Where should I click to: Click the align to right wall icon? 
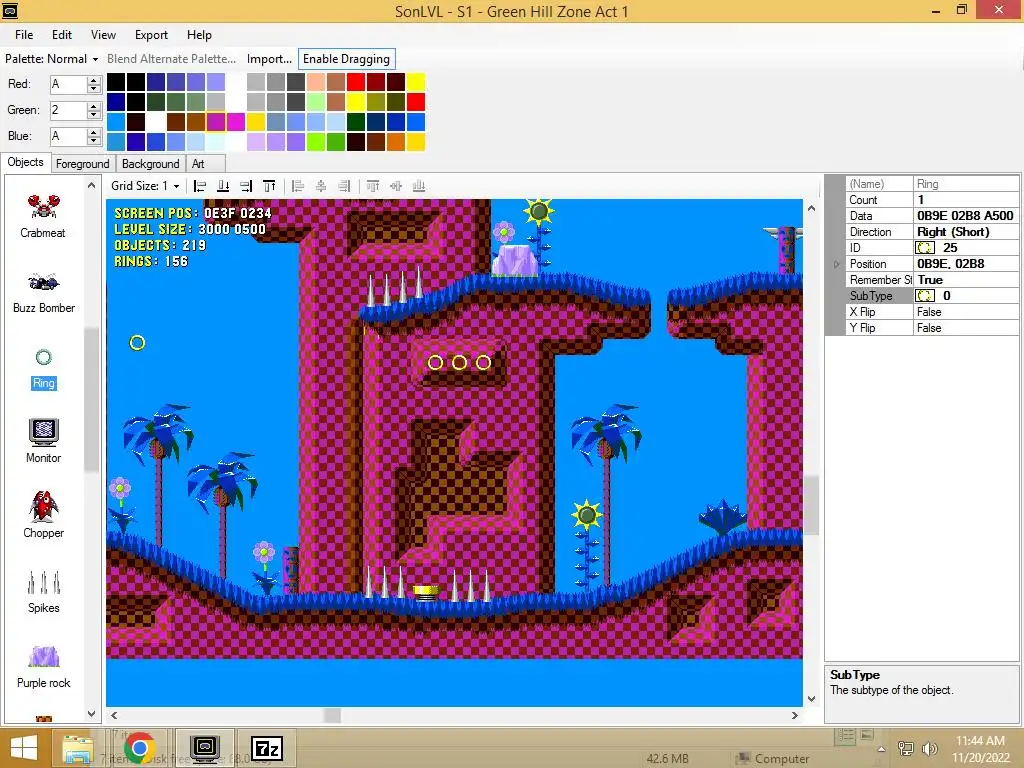pos(246,186)
